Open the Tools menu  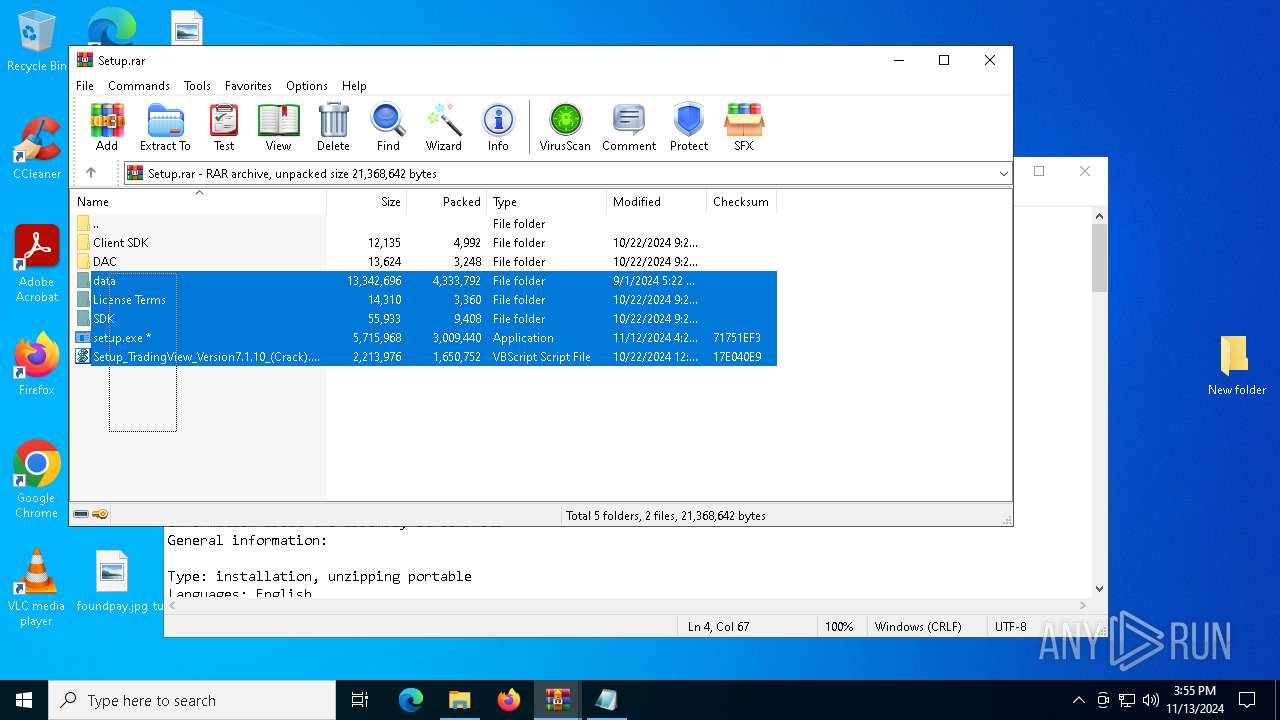(197, 86)
